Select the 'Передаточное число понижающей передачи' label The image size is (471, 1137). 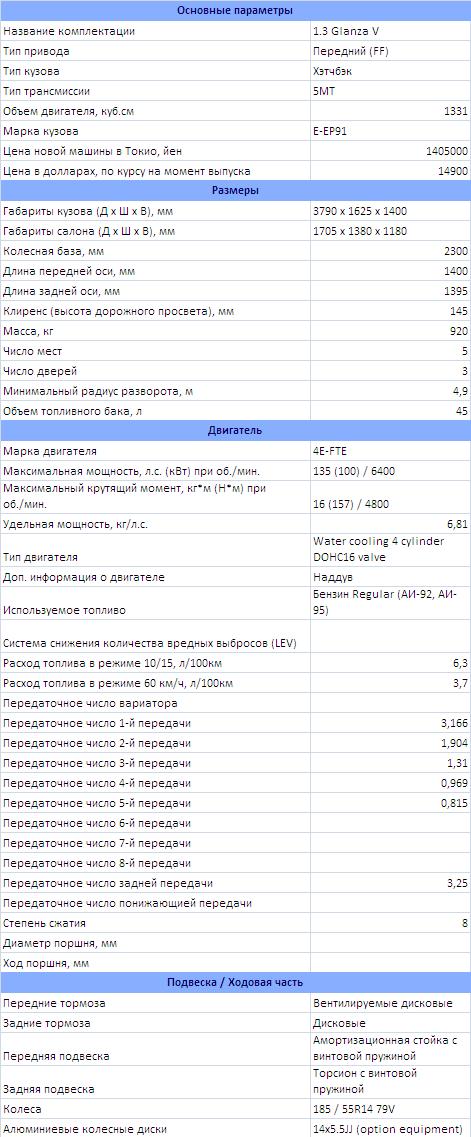point(128,903)
